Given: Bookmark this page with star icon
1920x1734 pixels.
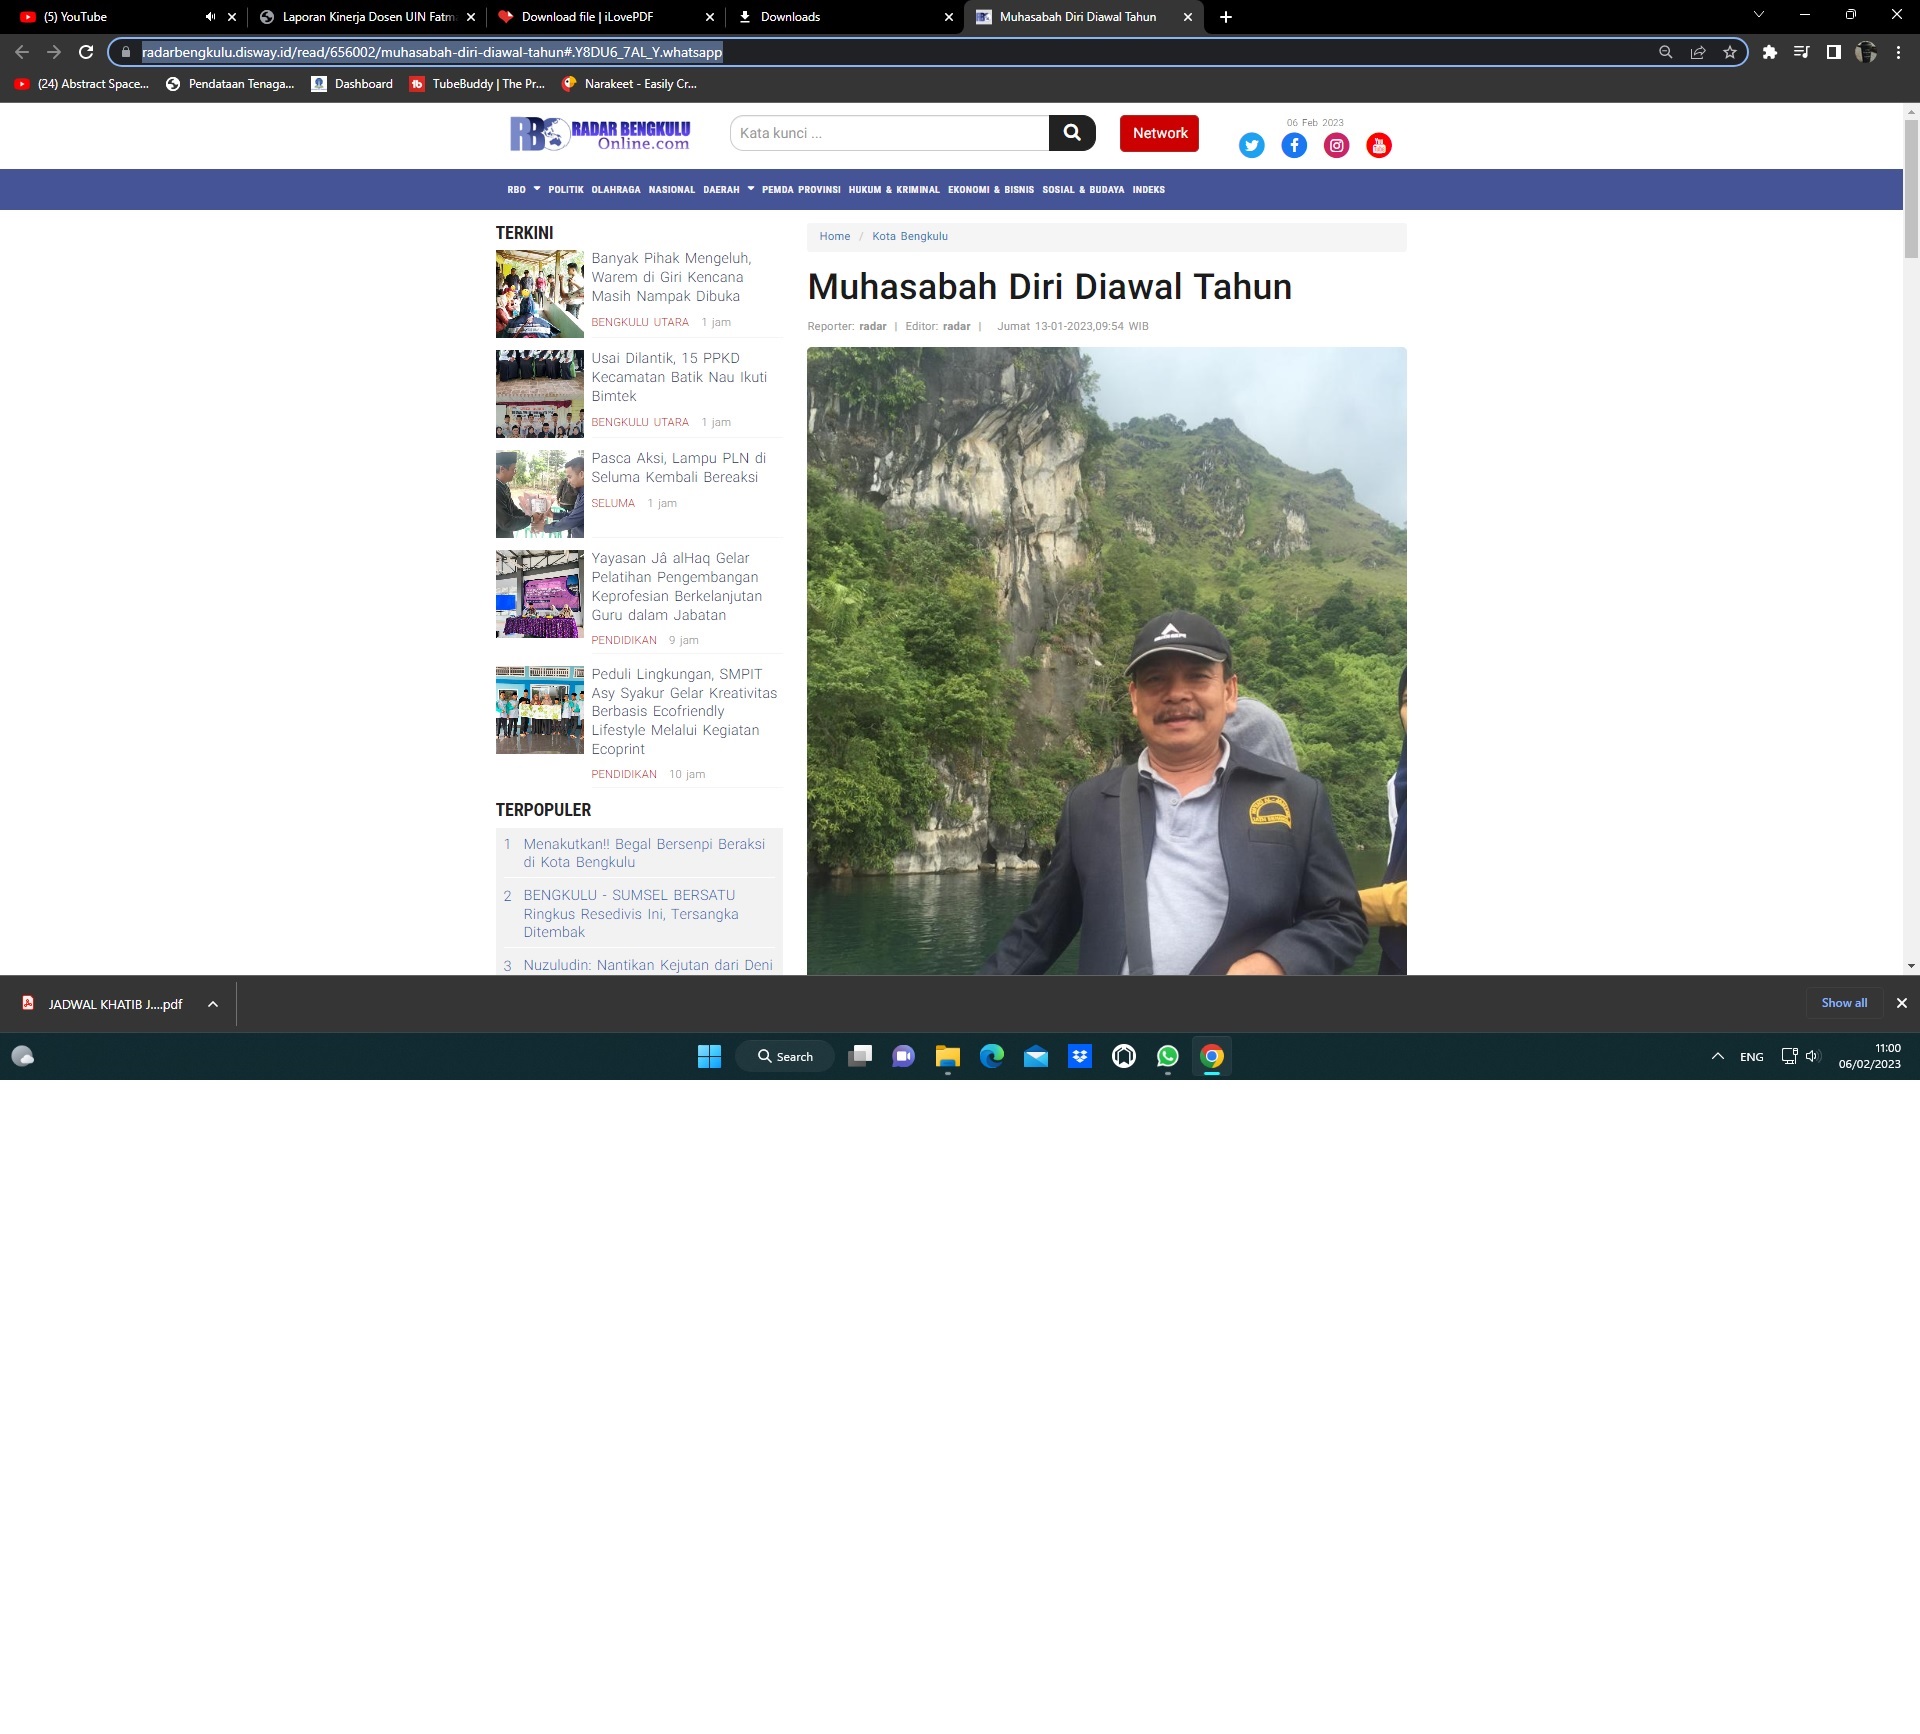Looking at the screenshot, I should tap(1730, 52).
